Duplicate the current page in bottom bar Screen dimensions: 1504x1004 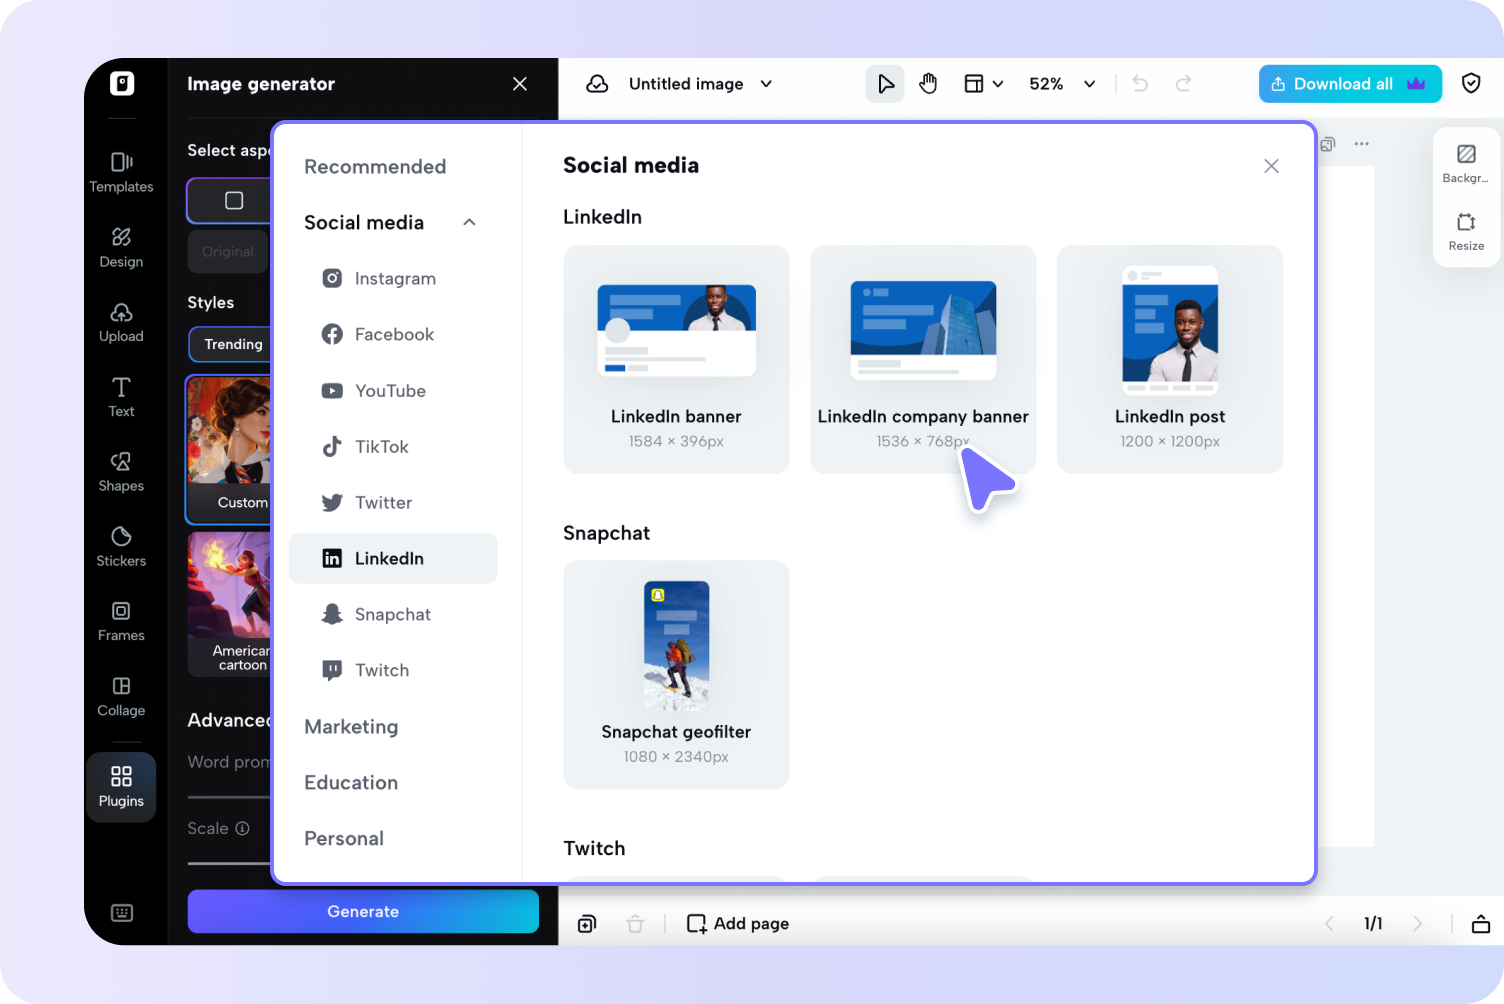point(587,924)
